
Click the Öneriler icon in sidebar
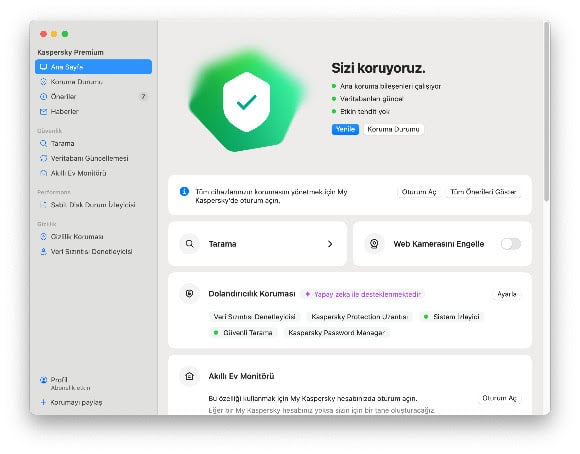click(x=43, y=97)
